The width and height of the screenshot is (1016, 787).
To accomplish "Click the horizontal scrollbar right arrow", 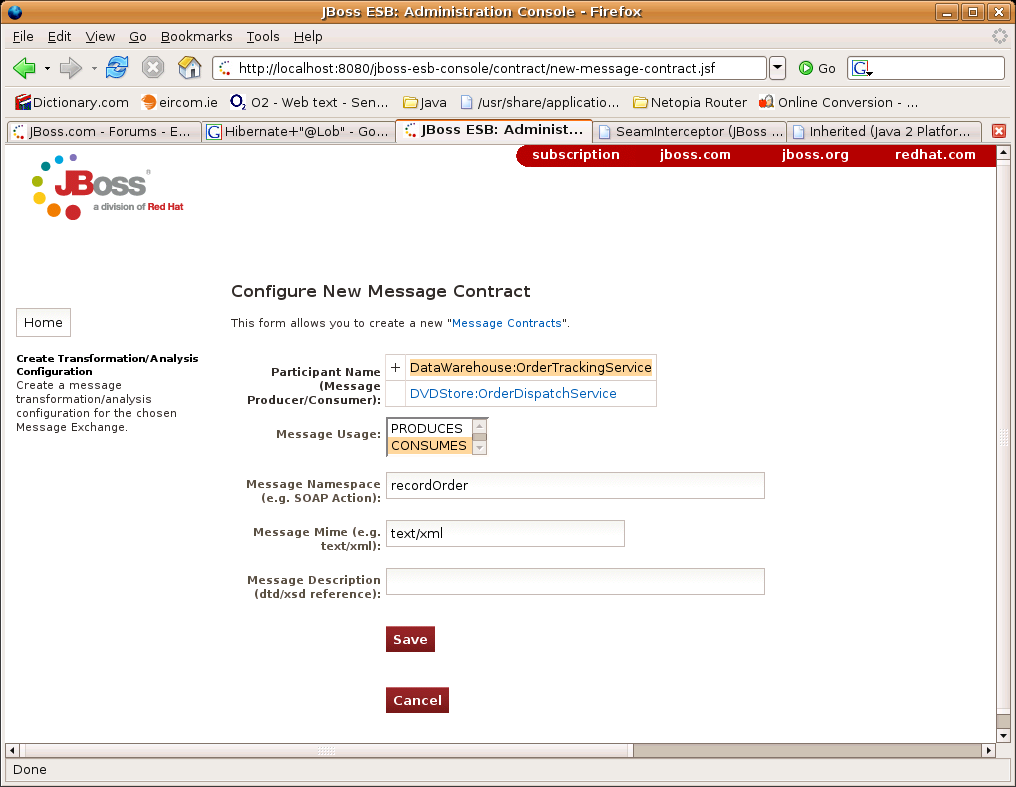I will pos(988,750).
